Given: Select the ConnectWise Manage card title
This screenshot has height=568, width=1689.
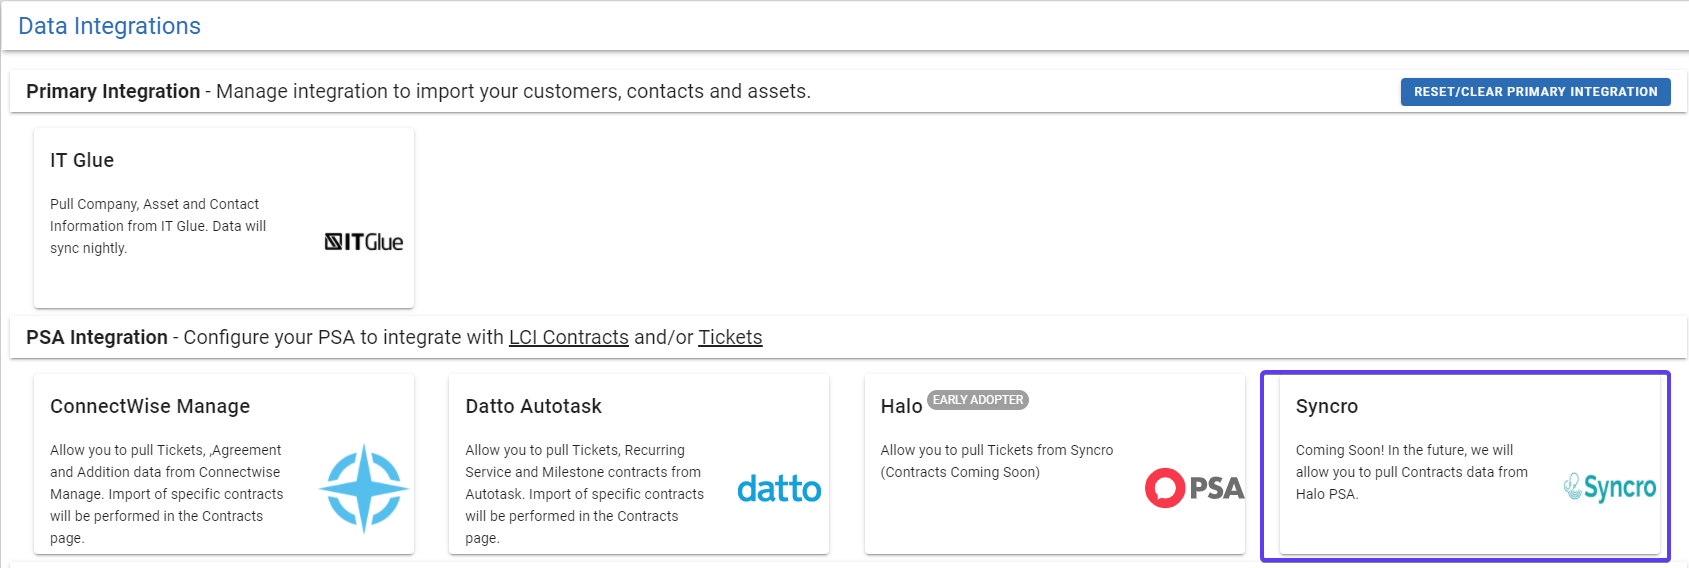Looking at the screenshot, I should 150,406.
